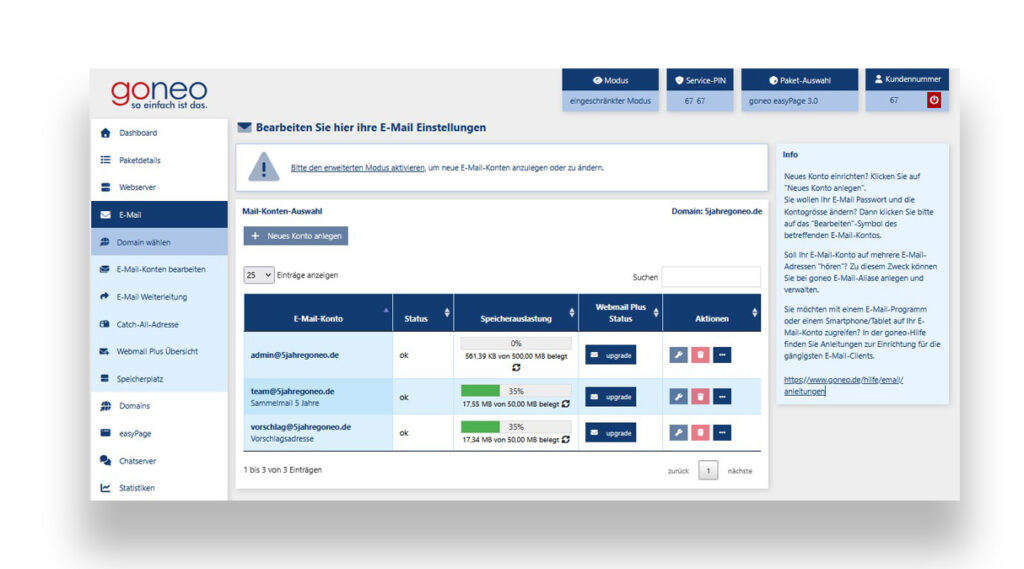Image resolution: width=1024 pixels, height=569 pixels.
Task: Click upgrade for vorschlag@5jahregoneo.de
Action: pyautogui.click(x=611, y=432)
